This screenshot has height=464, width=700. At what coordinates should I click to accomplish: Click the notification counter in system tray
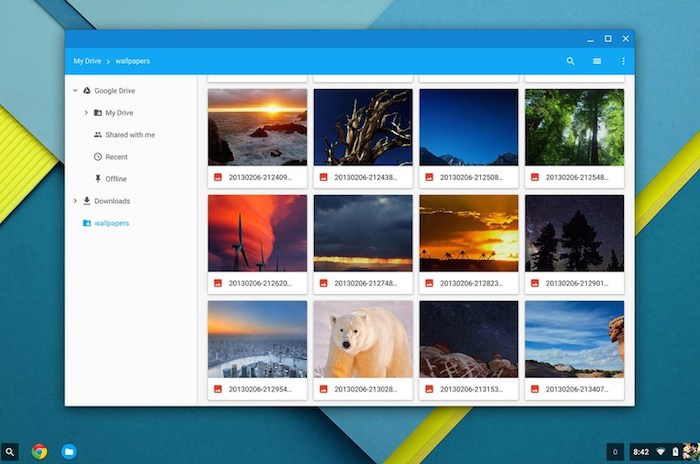616,451
